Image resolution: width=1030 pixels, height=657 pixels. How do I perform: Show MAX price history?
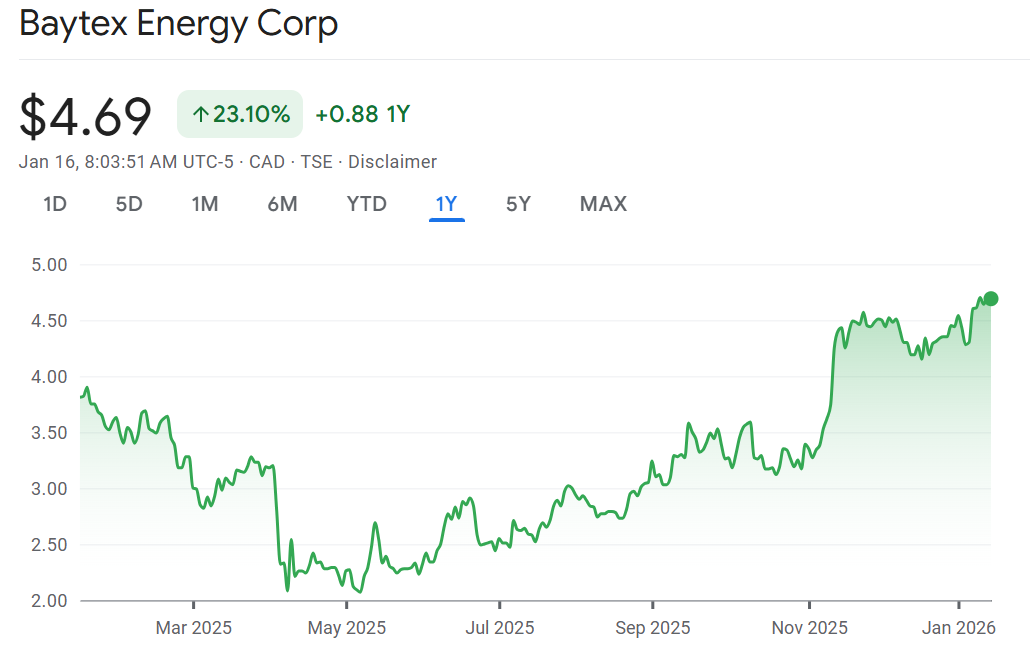pos(603,204)
